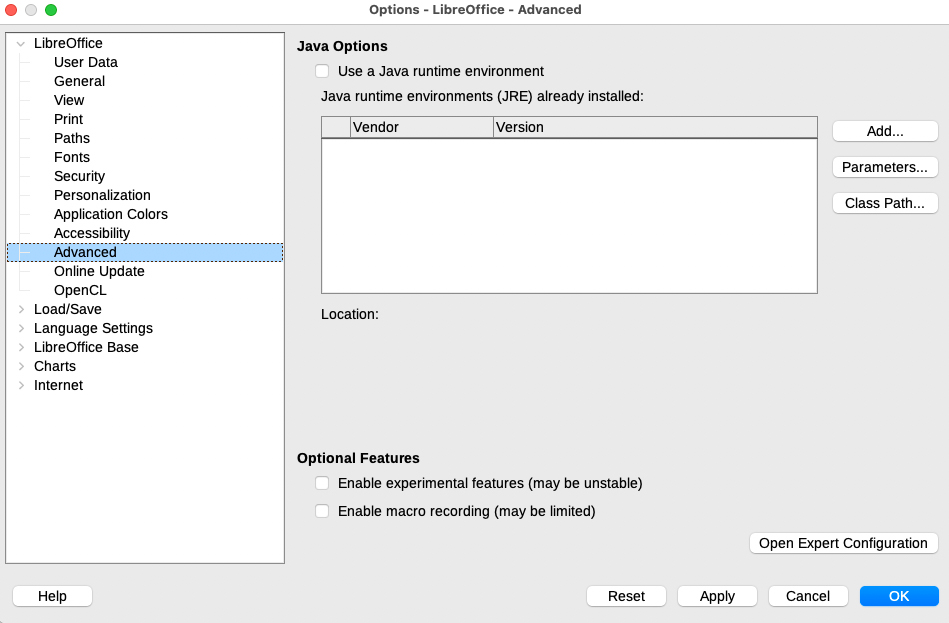Viewport: 949px width, 623px height.
Task: Toggle Enable experimental features checkbox
Action: 322,483
